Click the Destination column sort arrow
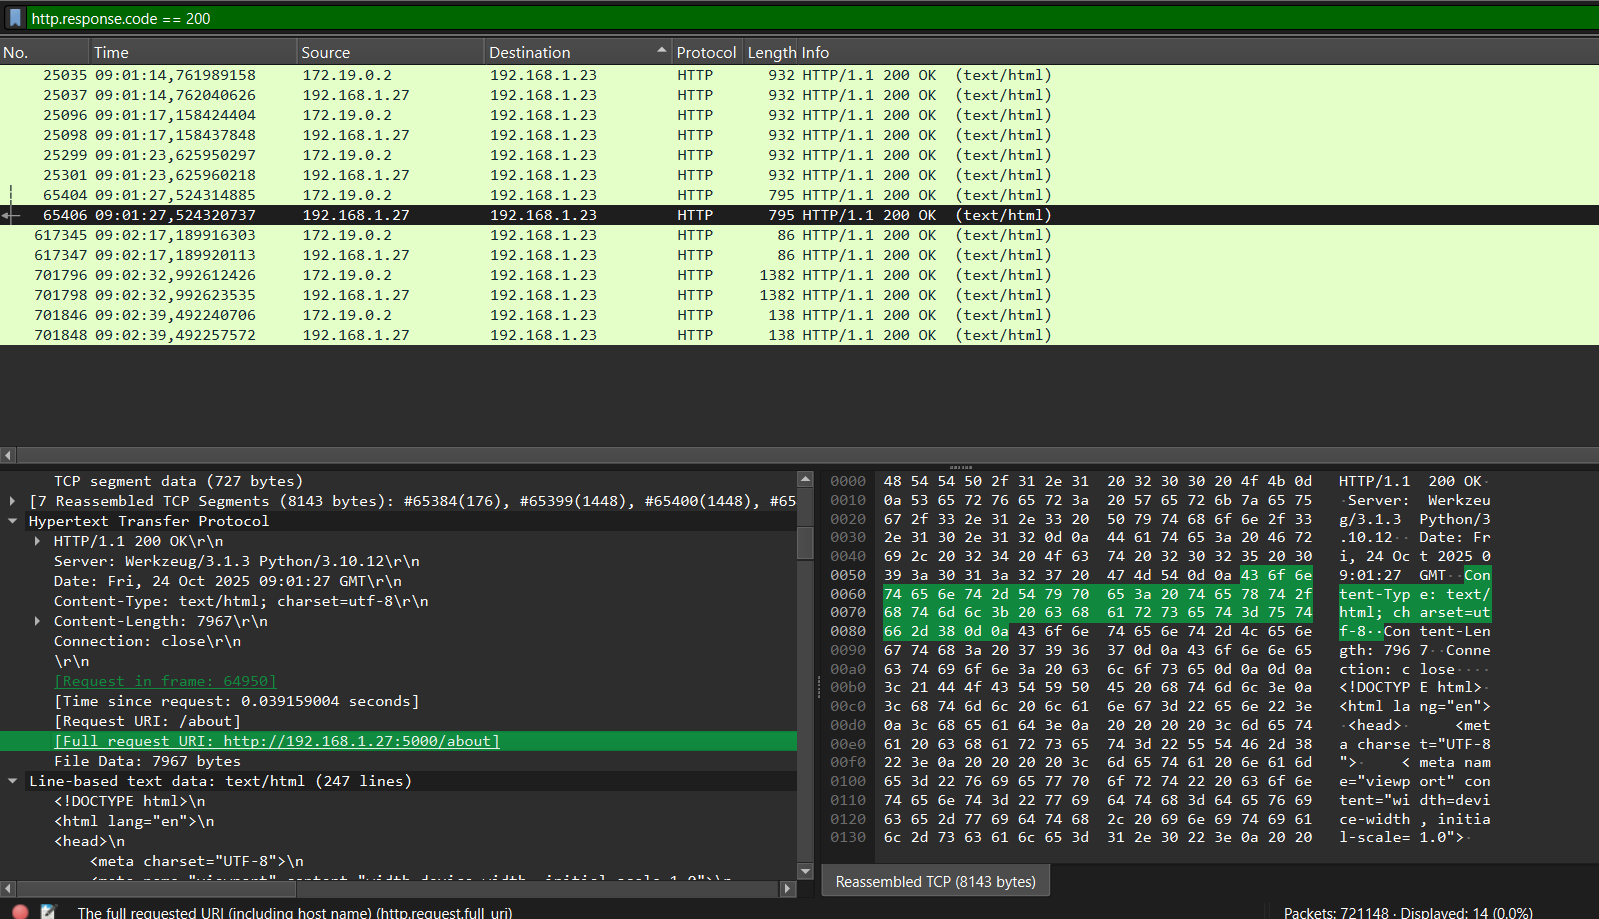 (x=661, y=51)
